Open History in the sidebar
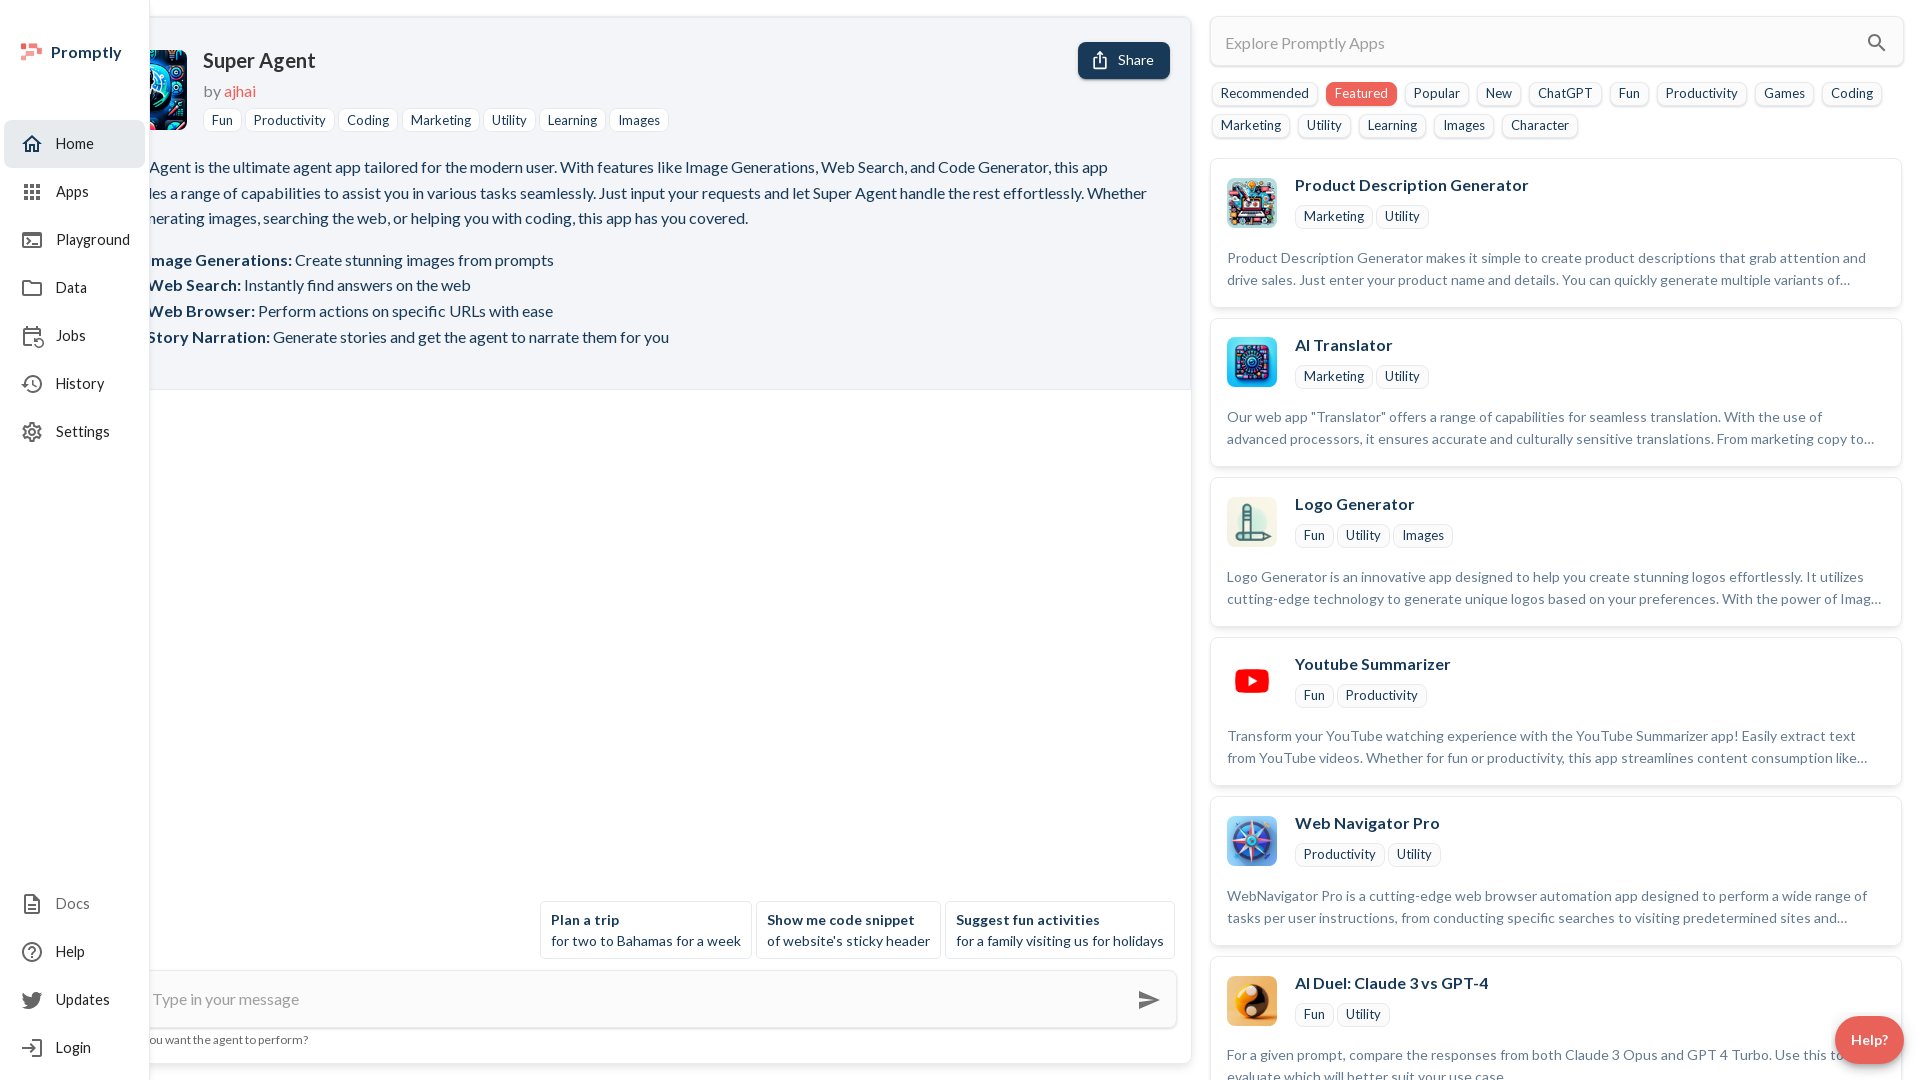The height and width of the screenshot is (1080, 1920). 74,384
